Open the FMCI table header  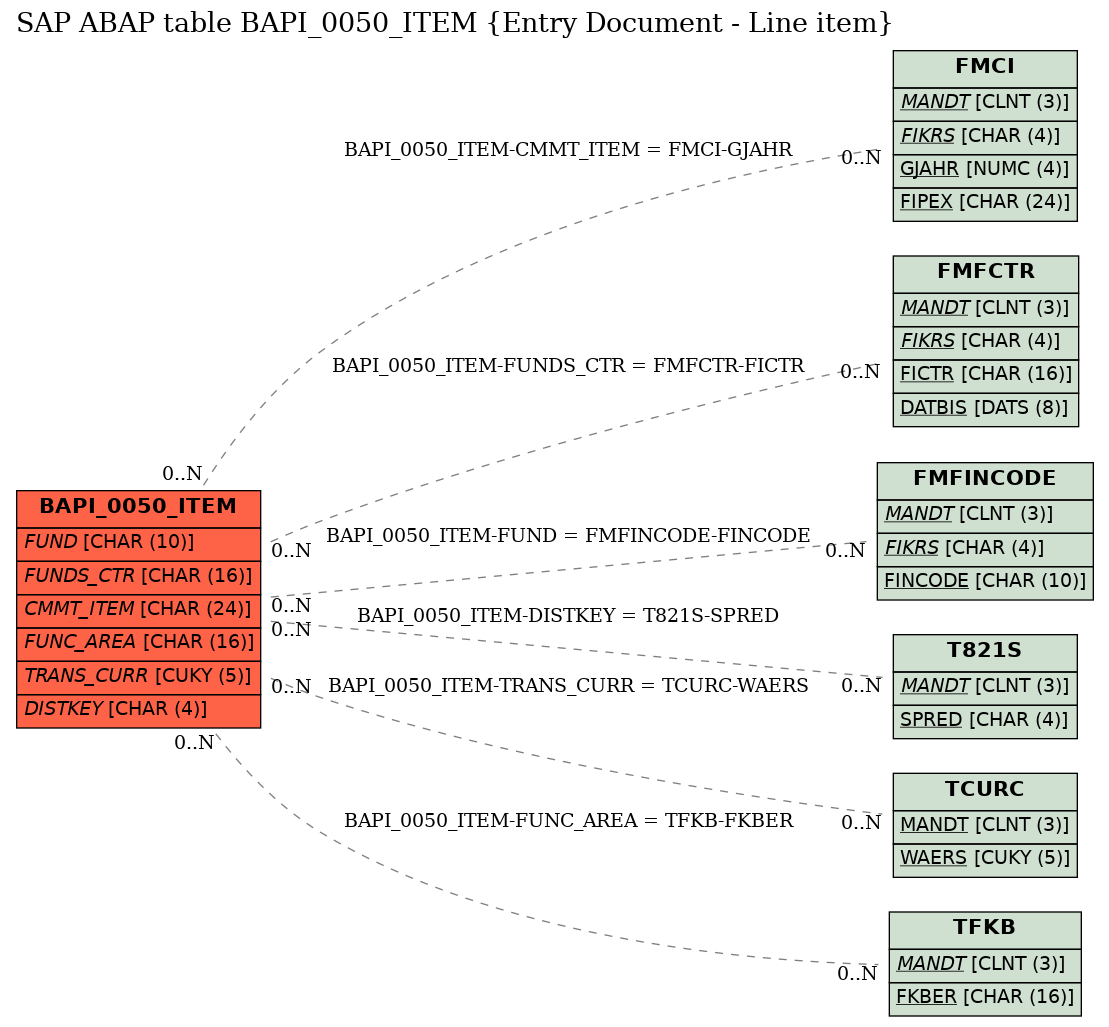click(985, 67)
